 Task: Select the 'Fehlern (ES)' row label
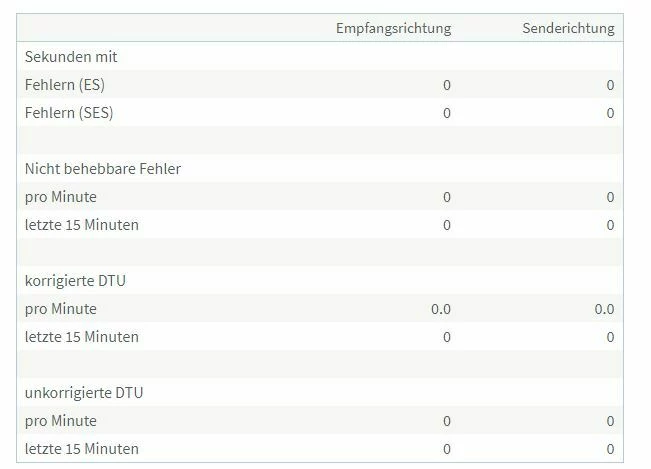pos(65,85)
